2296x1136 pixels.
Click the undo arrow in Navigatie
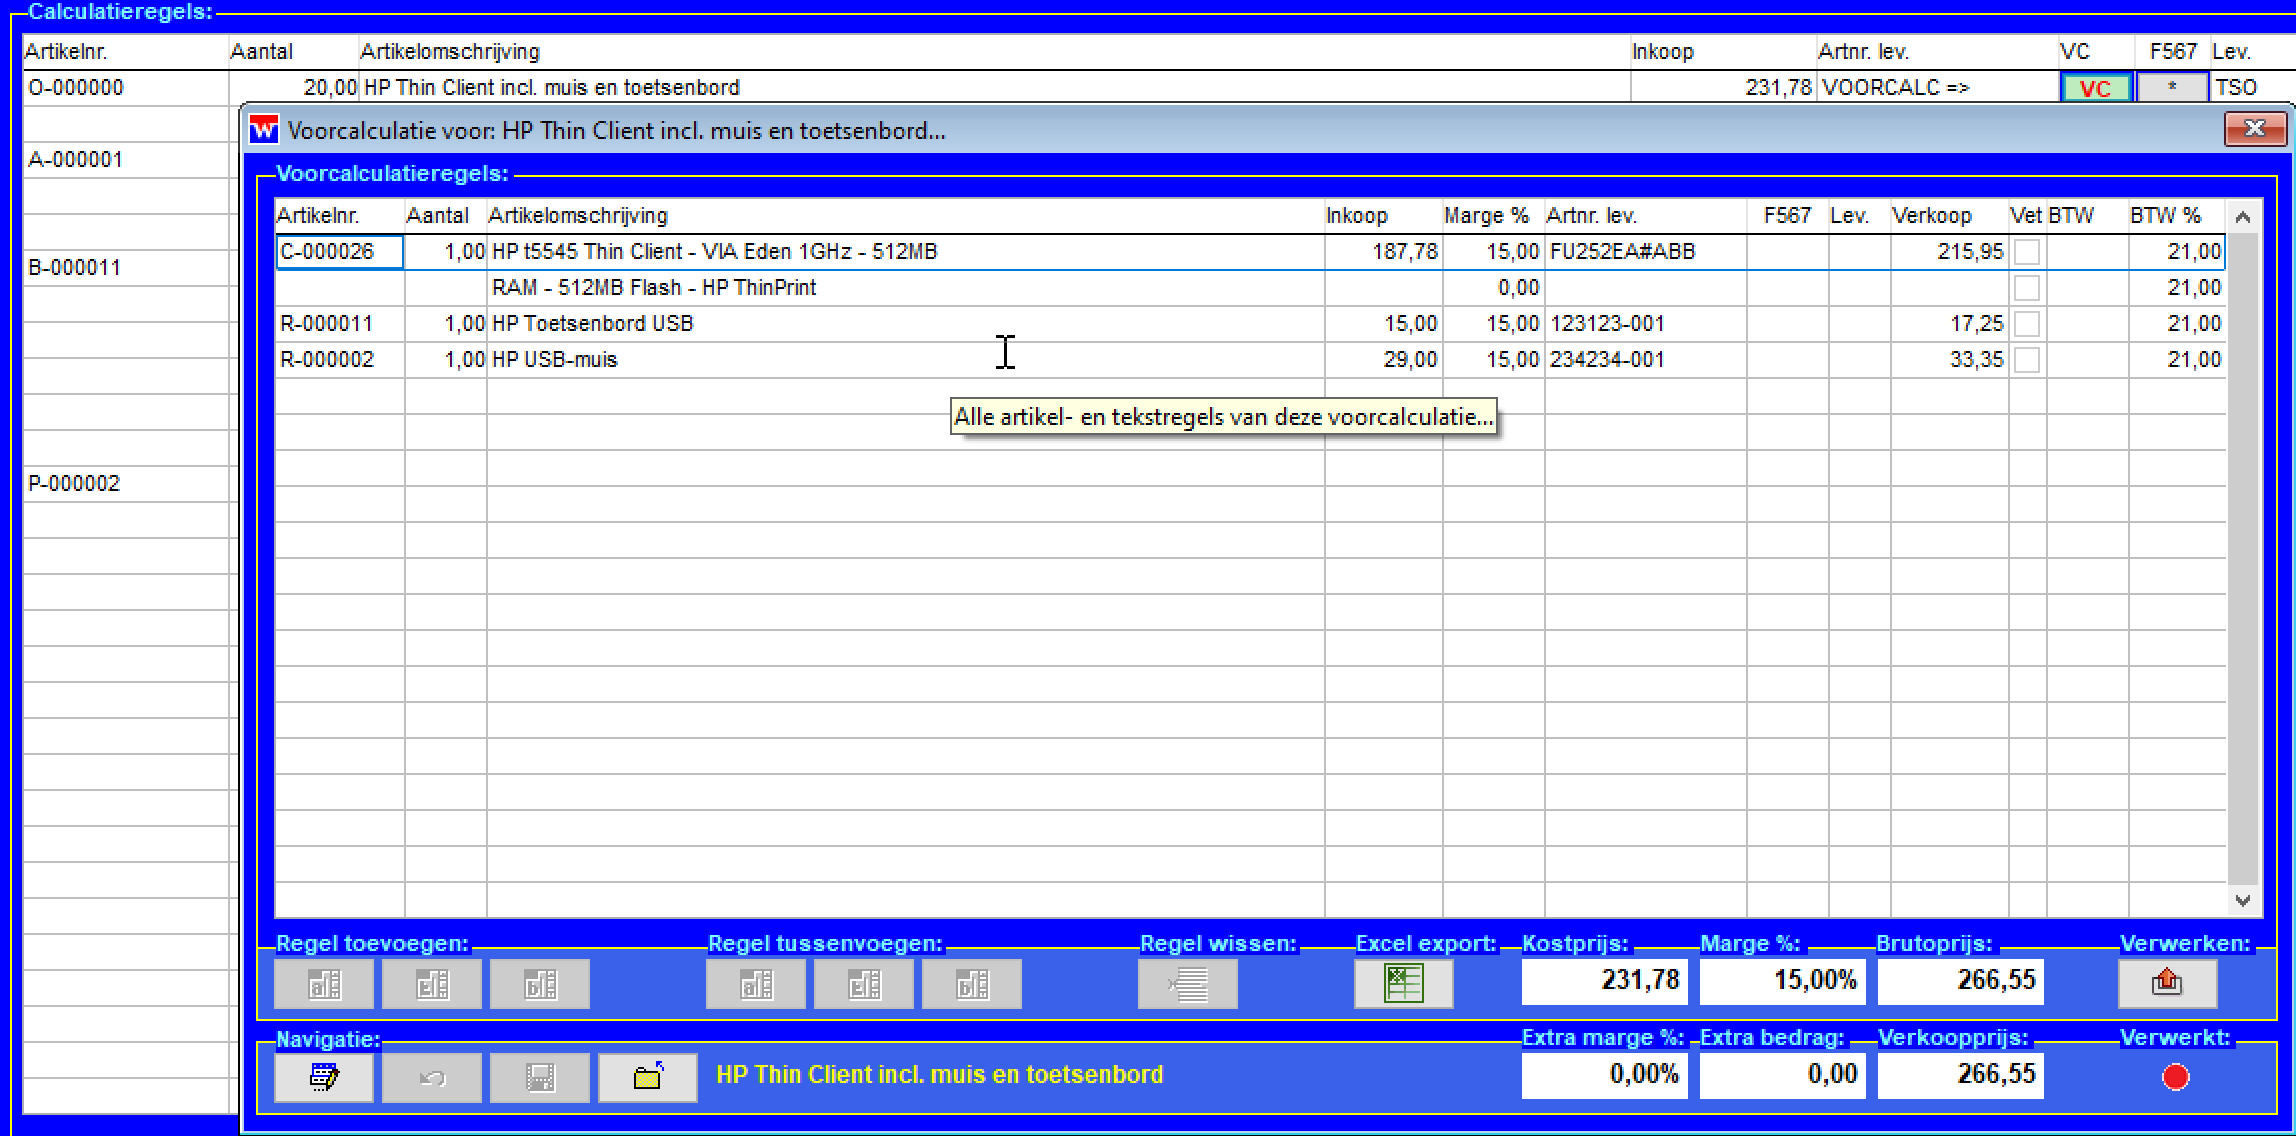pos(432,1078)
